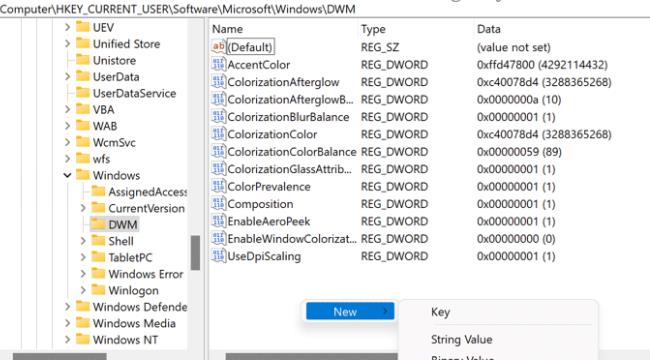Expand the Shell tree node
Screen dimensions: 650x360
[83, 241]
